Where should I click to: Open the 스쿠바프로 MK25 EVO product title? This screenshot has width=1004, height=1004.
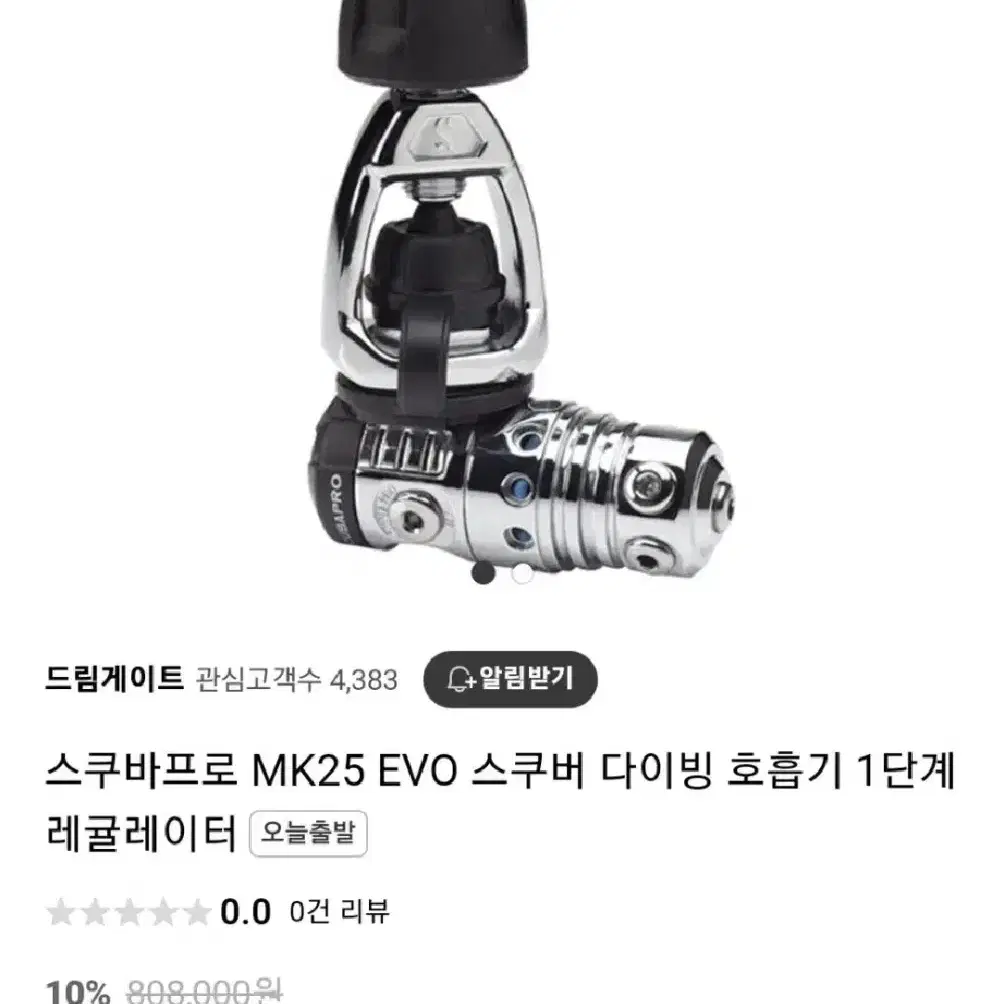[501, 802]
